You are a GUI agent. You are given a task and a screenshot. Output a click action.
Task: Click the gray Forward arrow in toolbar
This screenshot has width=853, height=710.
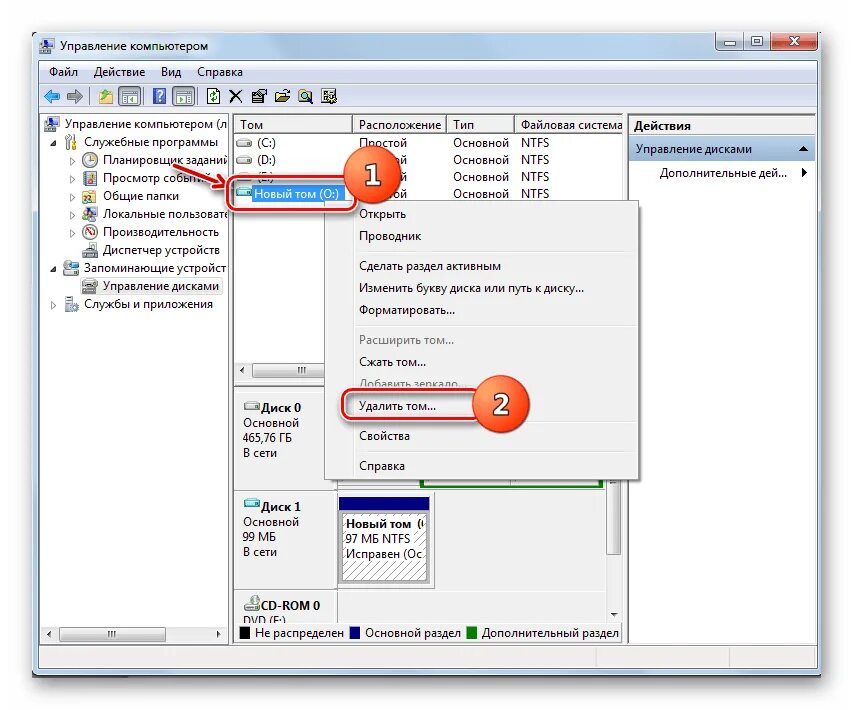75,97
